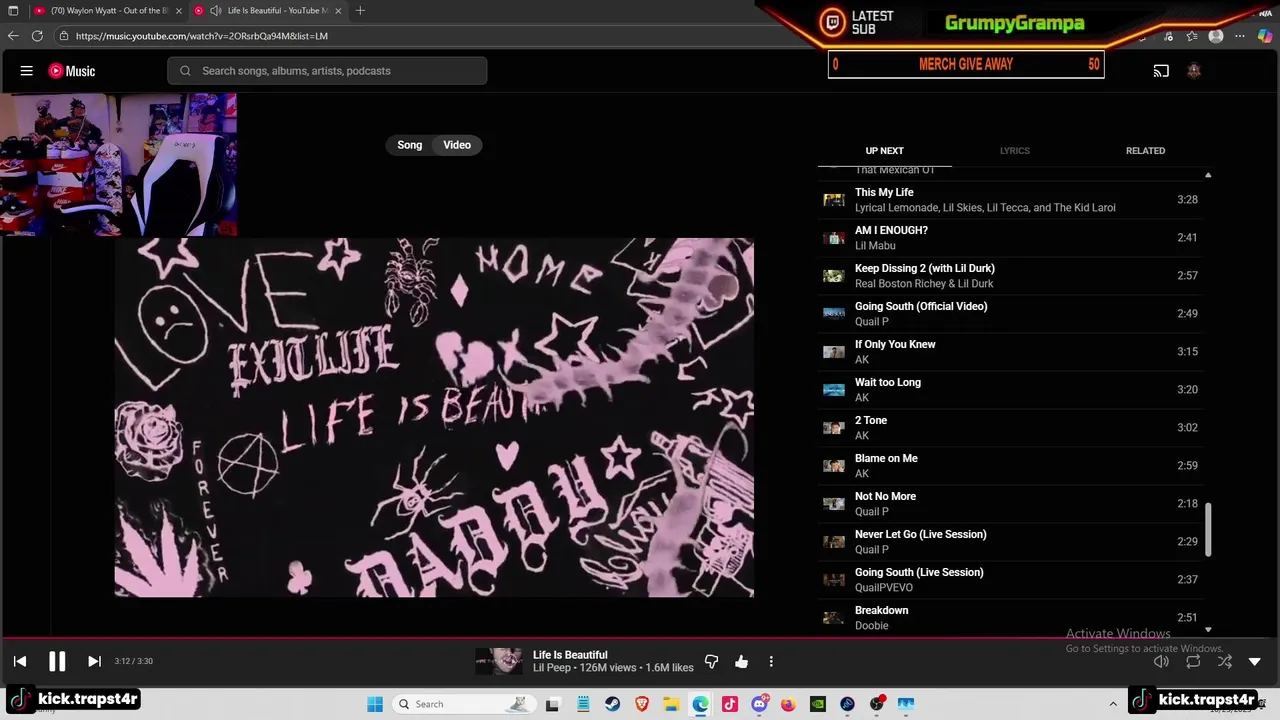
Task: Open the YouTube Music hamburger menu
Action: tap(27, 71)
